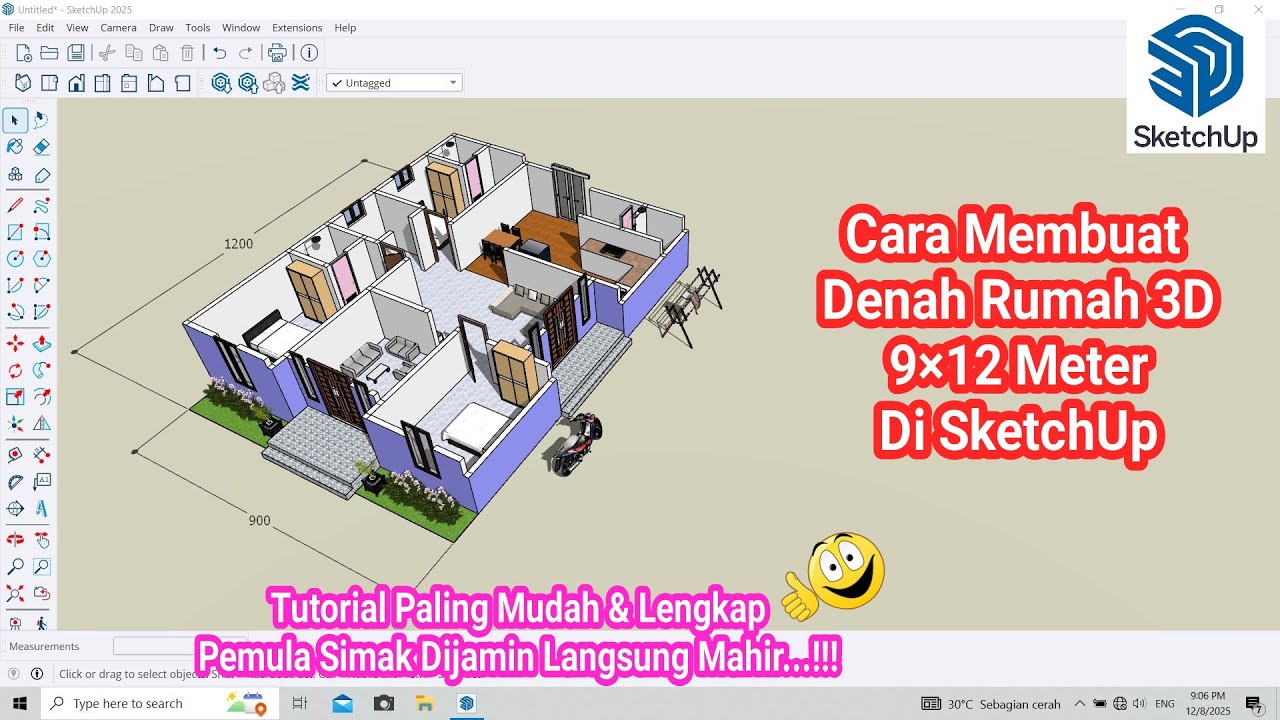Show Model Info from toolbar
1280x720 pixels.
coord(309,53)
